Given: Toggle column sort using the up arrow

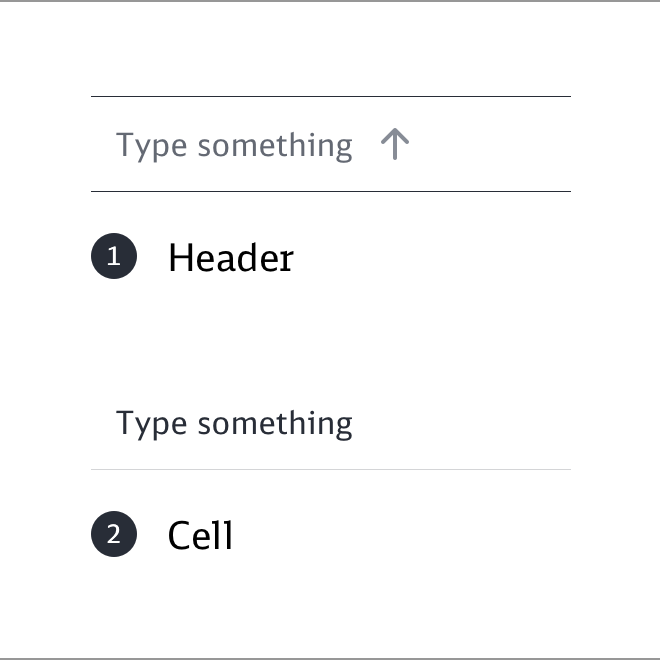Looking at the screenshot, I should point(395,145).
